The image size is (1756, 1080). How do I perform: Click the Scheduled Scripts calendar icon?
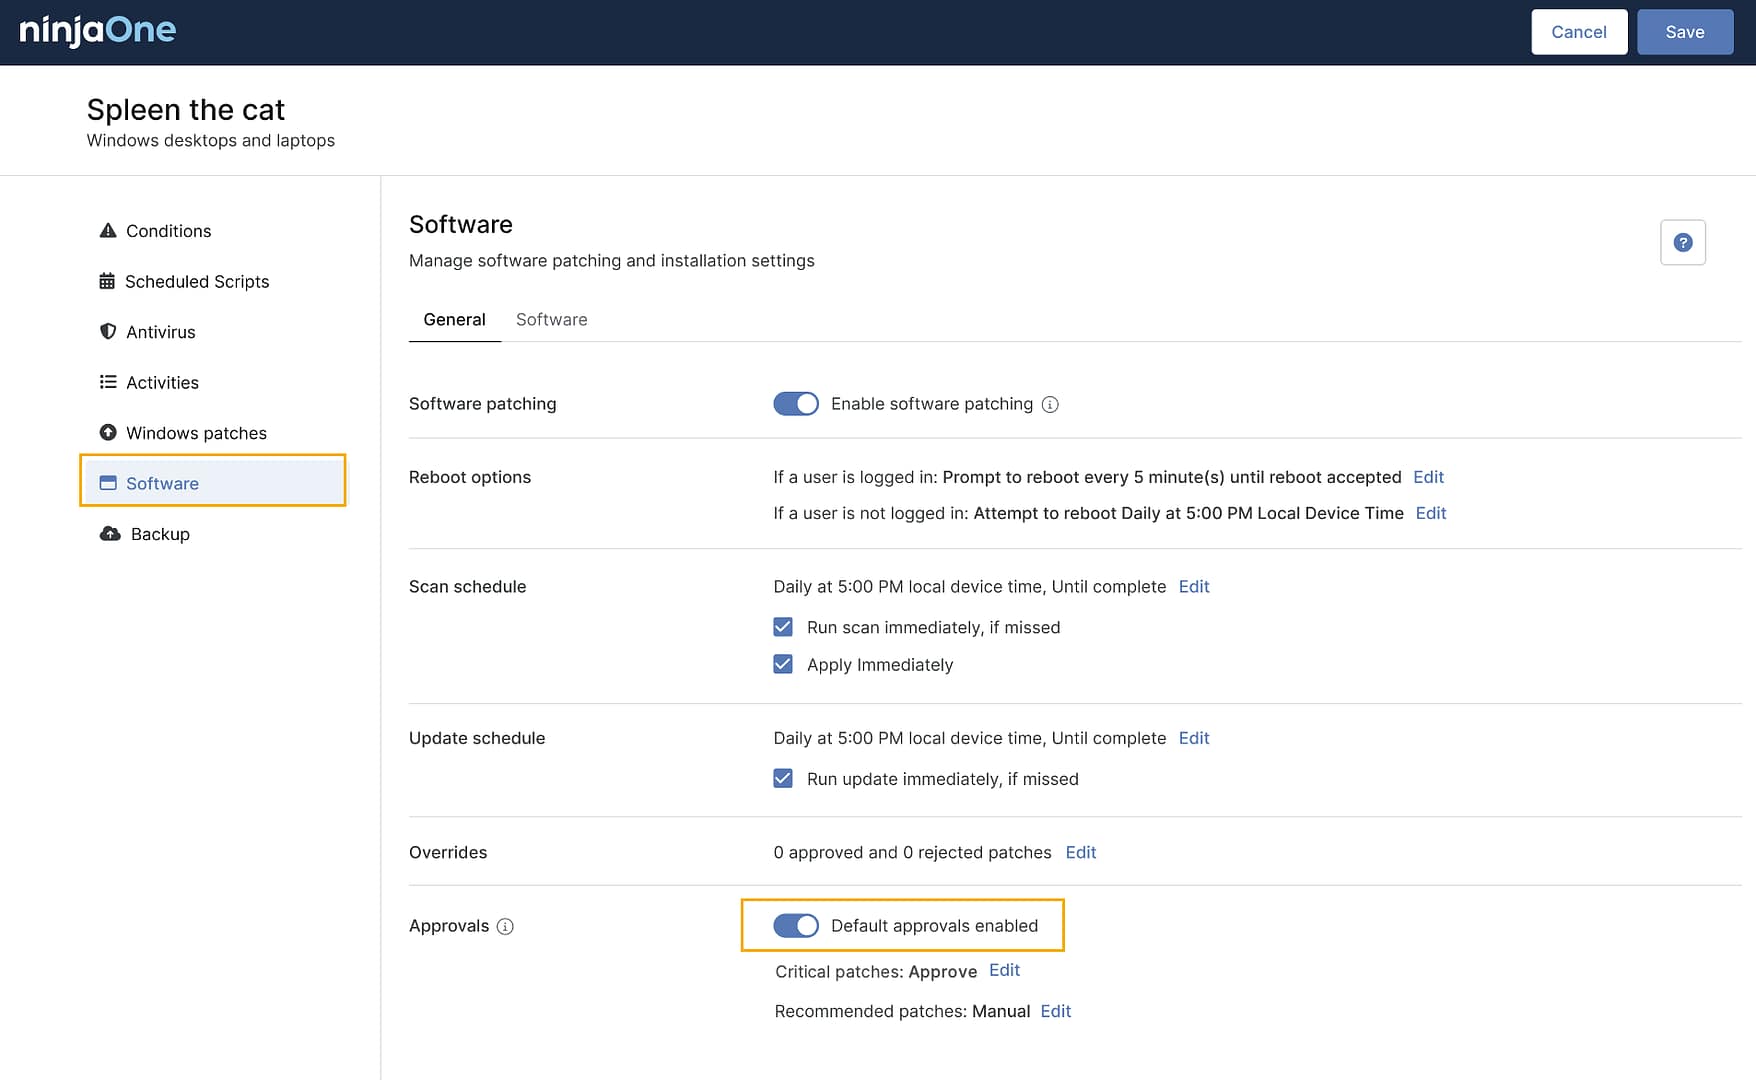coord(107,281)
